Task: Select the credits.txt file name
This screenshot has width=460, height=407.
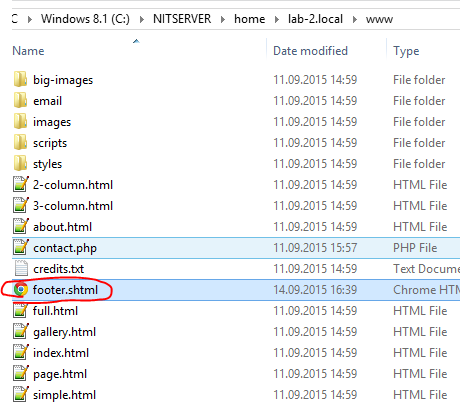Action: pyautogui.click(x=59, y=269)
